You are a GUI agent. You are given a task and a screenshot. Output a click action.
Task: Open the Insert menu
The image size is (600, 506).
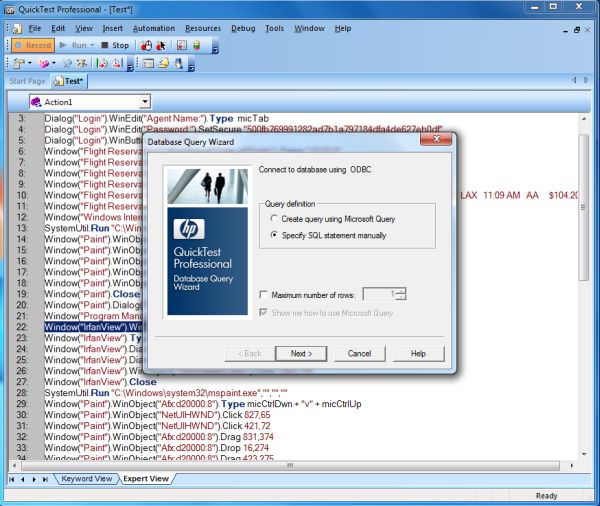pos(112,29)
